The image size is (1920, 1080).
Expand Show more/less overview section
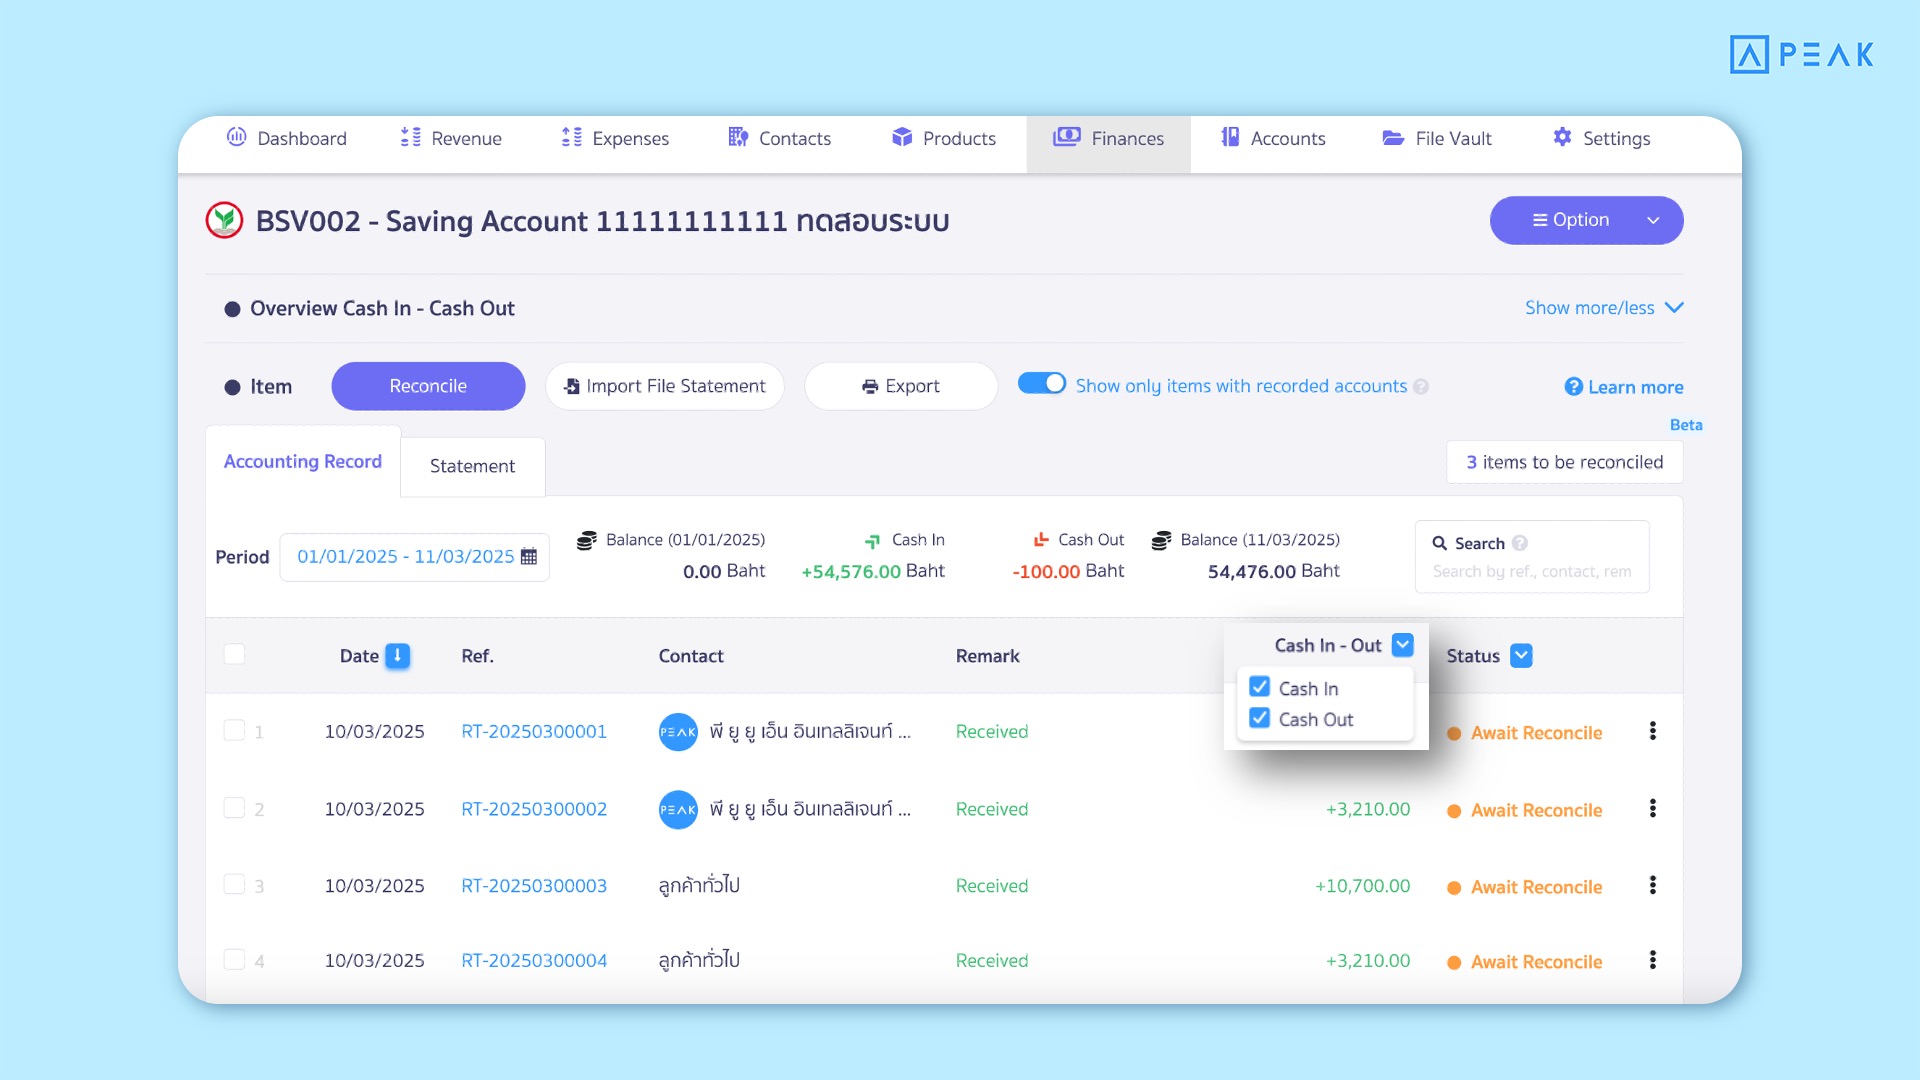coord(1603,308)
